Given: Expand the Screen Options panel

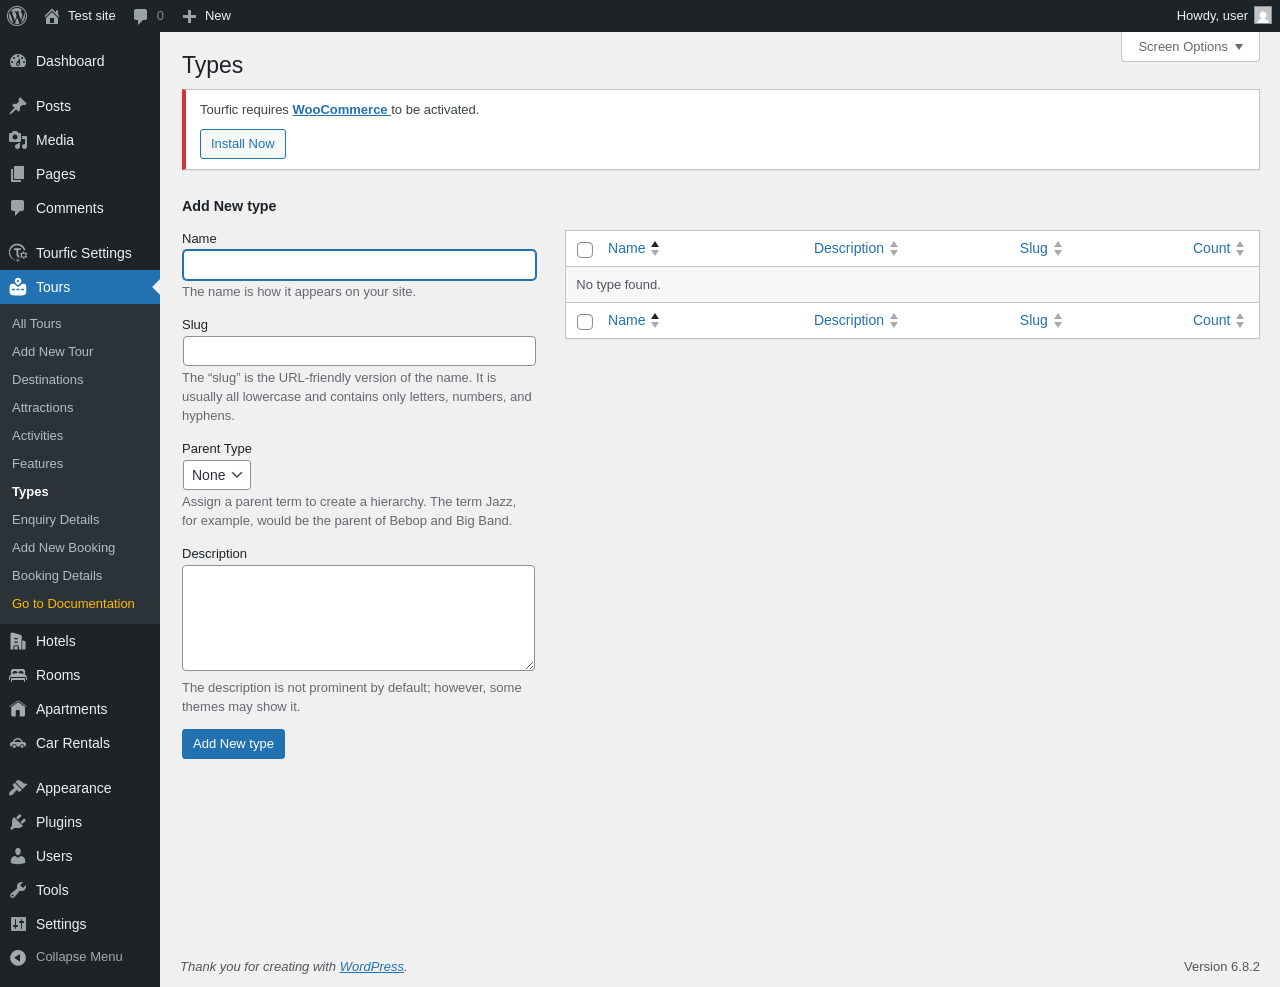Looking at the screenshot, I should (x=1190, y=47).
